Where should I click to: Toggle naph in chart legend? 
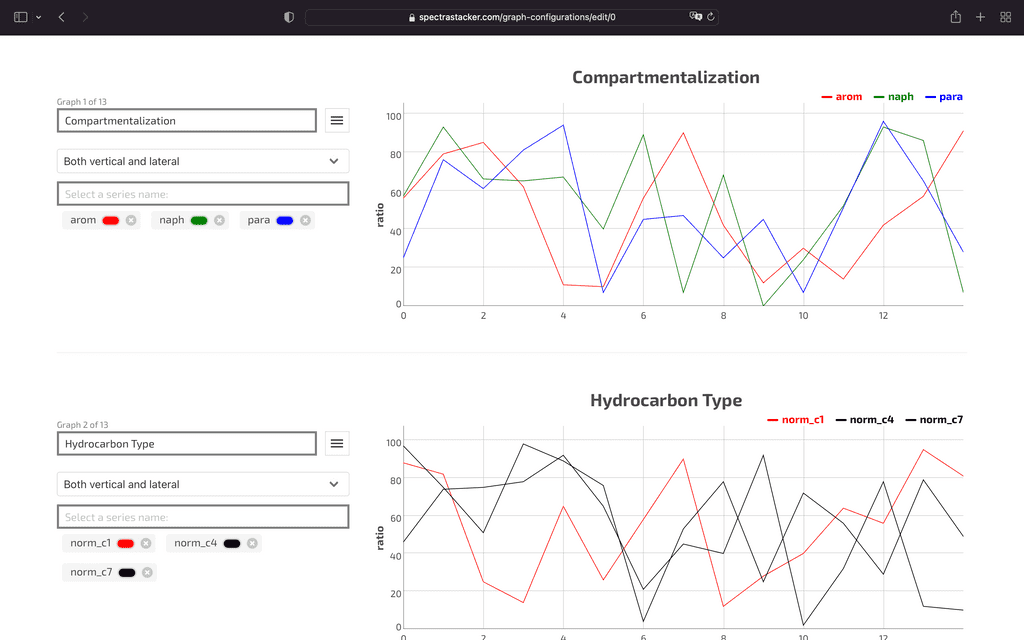tap(893, 97)
